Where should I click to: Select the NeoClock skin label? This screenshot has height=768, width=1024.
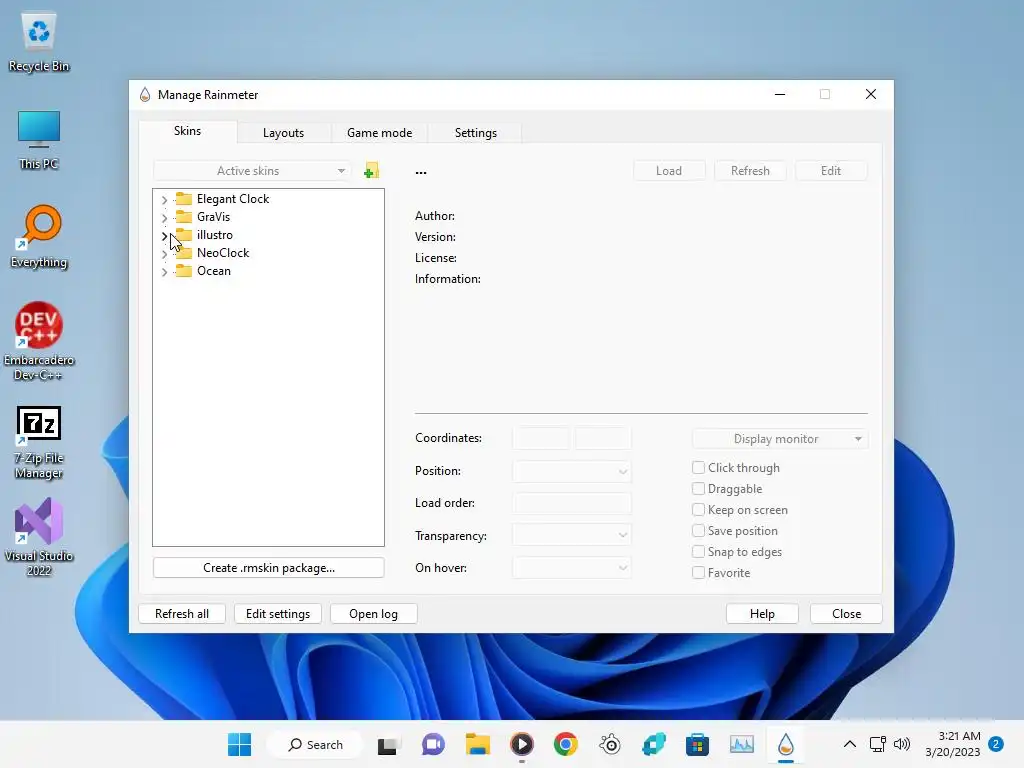pyautogui.click(x=223, y=253)
